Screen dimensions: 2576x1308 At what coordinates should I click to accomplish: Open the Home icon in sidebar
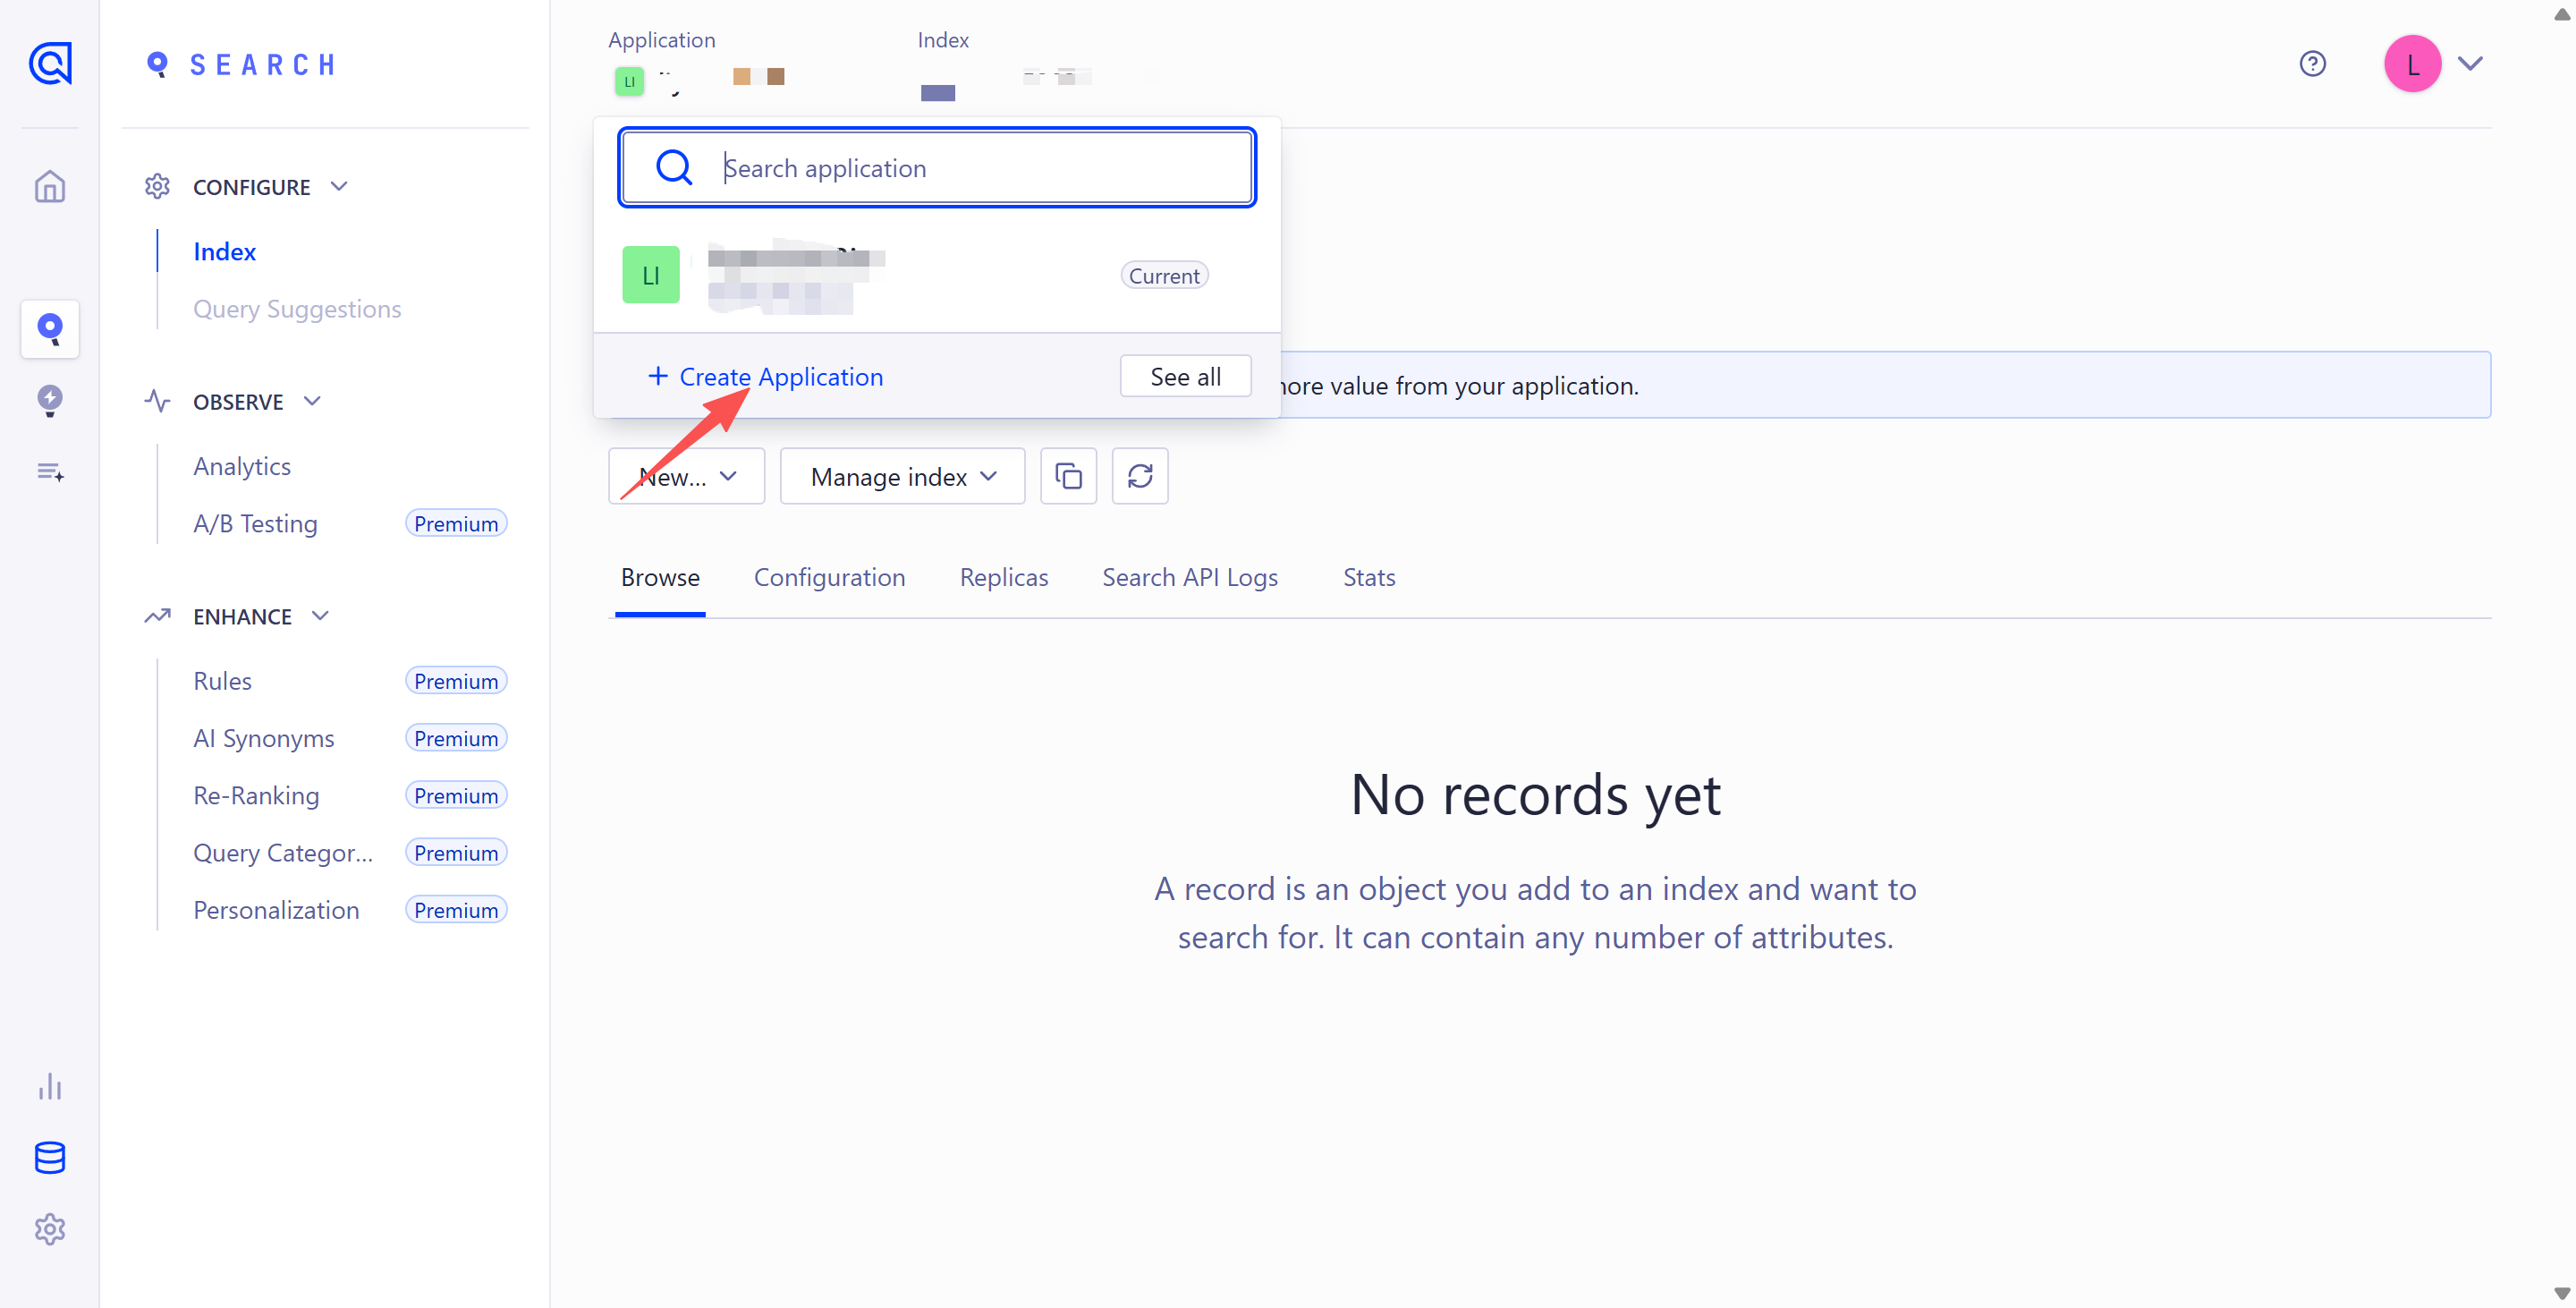pyautogui.click(x=50, y=187)
